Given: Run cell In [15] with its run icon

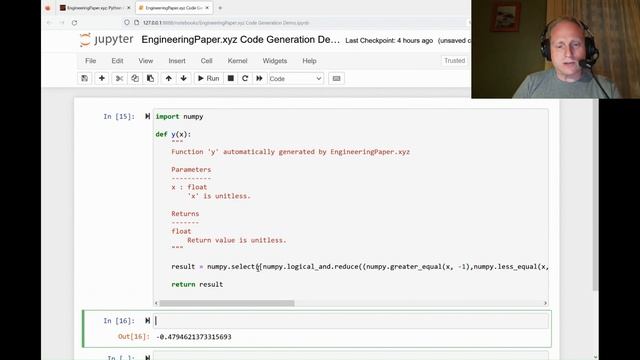Looking at the screenshot, I should point(147,116).
